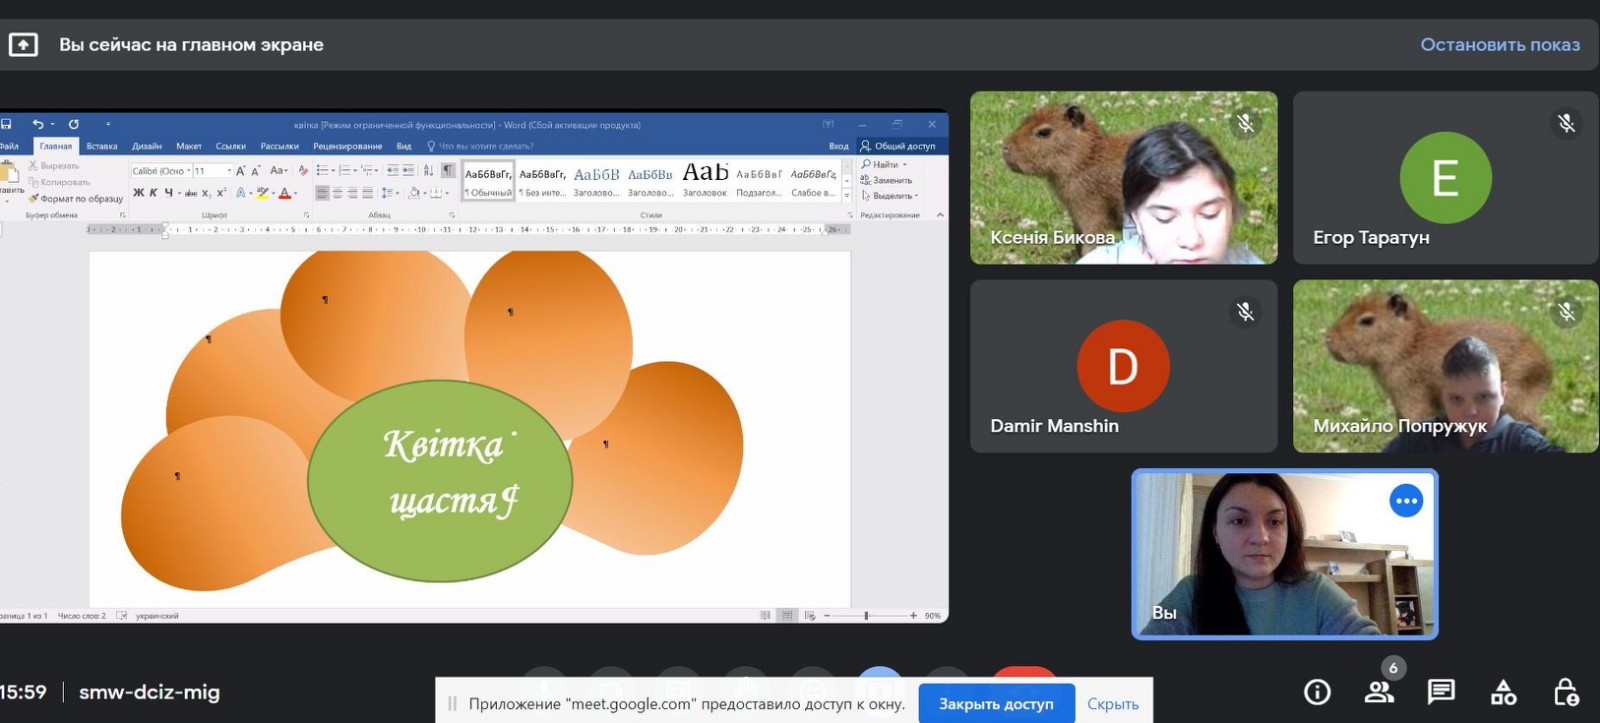Toggle bold formatting (Ж)
The height and width of the screenshot is (723, 1600).
138,193
